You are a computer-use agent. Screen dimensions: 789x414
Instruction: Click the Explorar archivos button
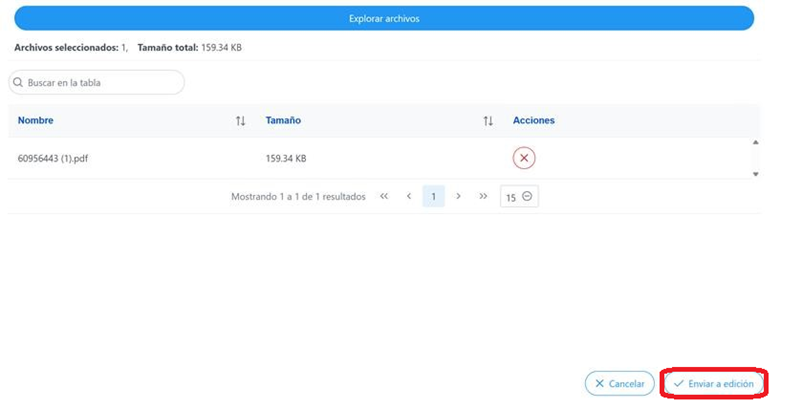tap(384, 18)
